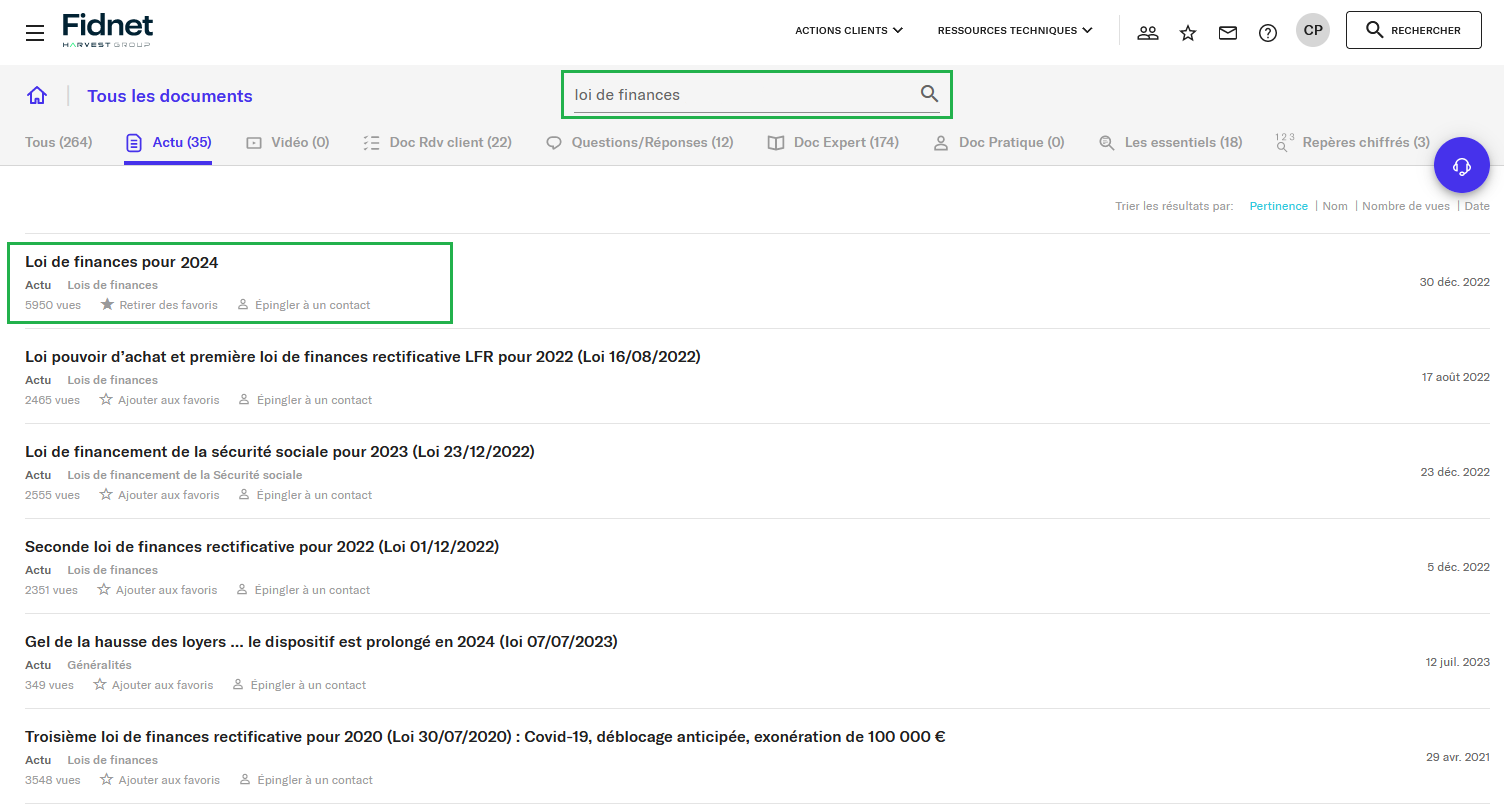Select the Actu (35) tab
This screenshot has height=804, width=1504.
point(168,143)
